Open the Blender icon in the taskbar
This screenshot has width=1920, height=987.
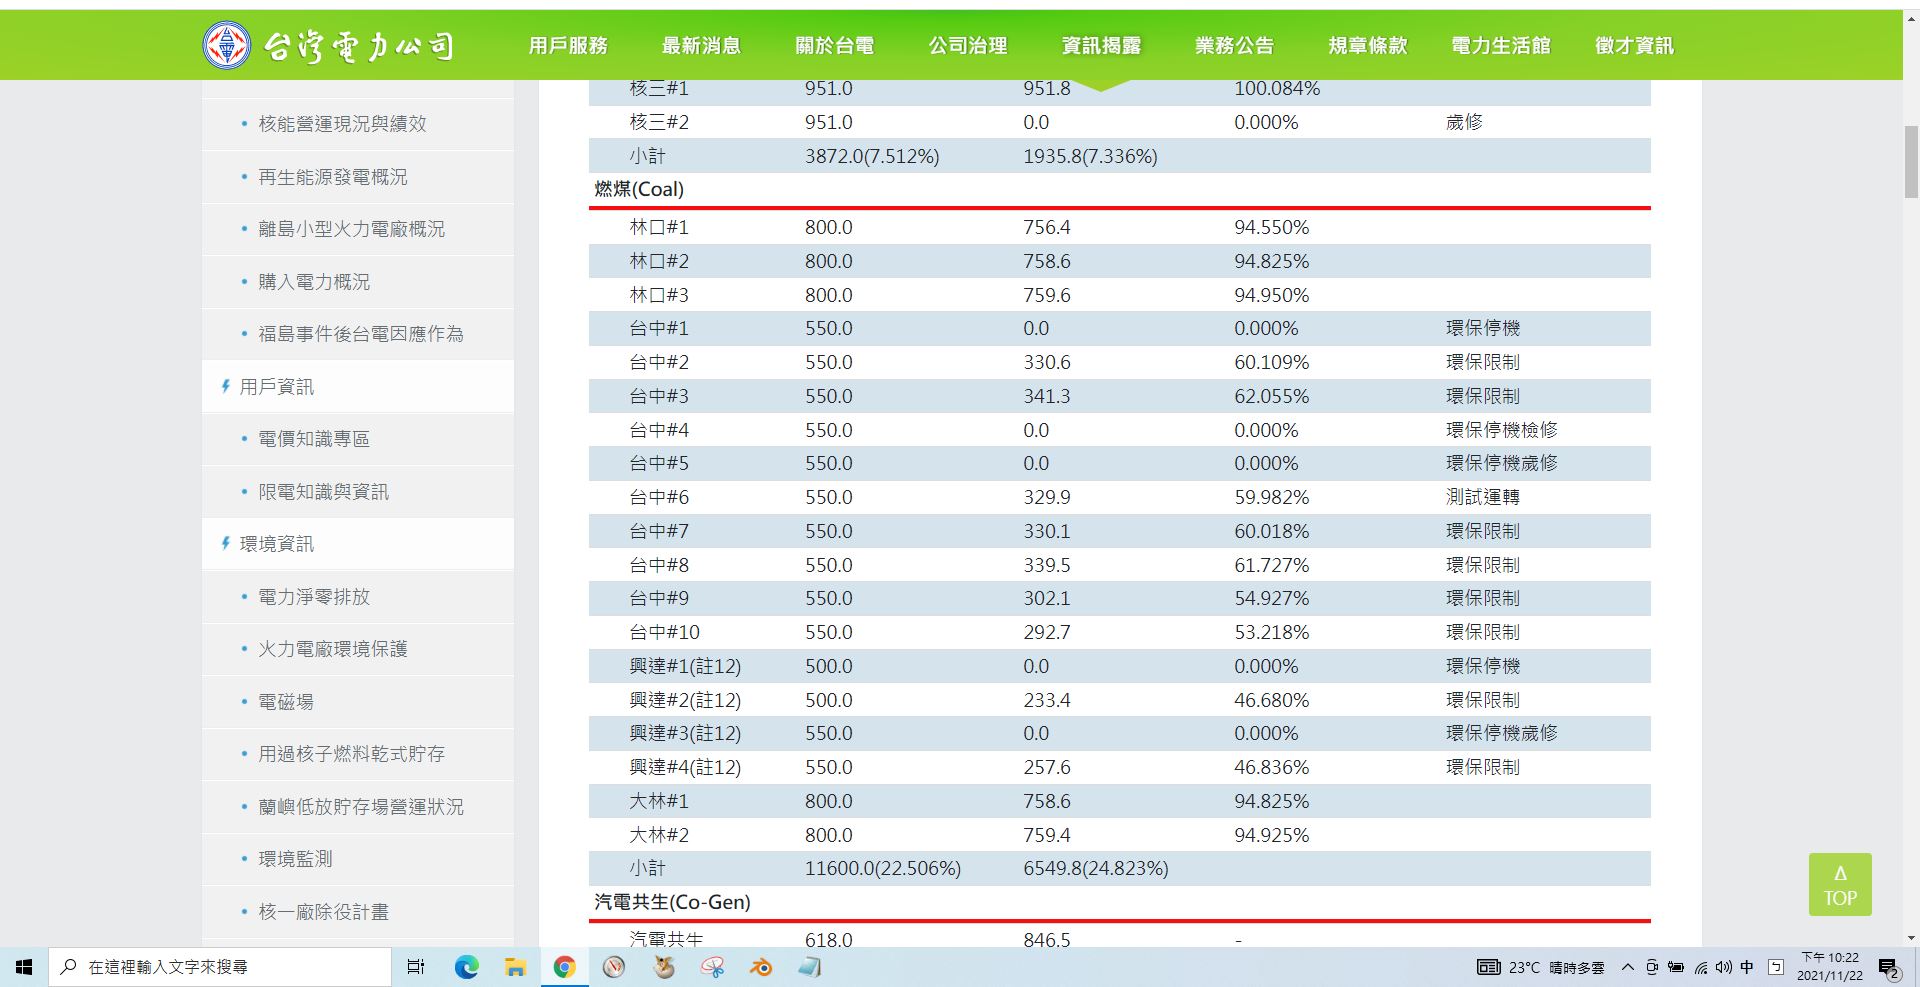pos(761,967)
